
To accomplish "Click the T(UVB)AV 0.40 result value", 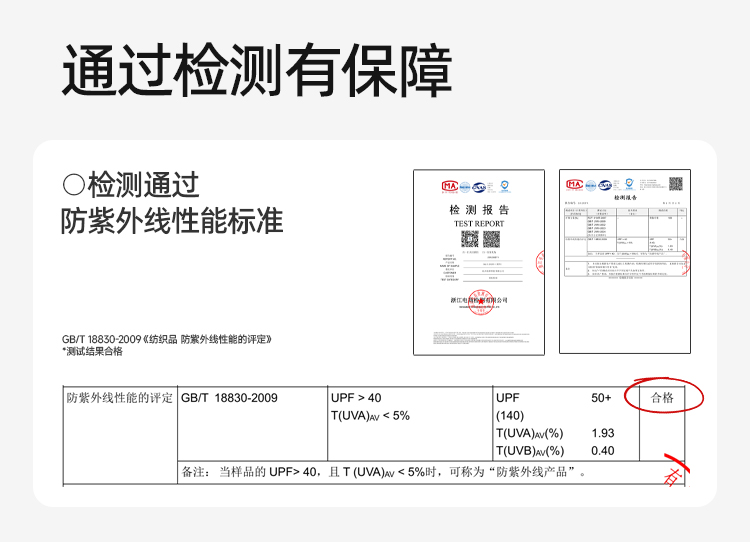I will coord(602,451).
